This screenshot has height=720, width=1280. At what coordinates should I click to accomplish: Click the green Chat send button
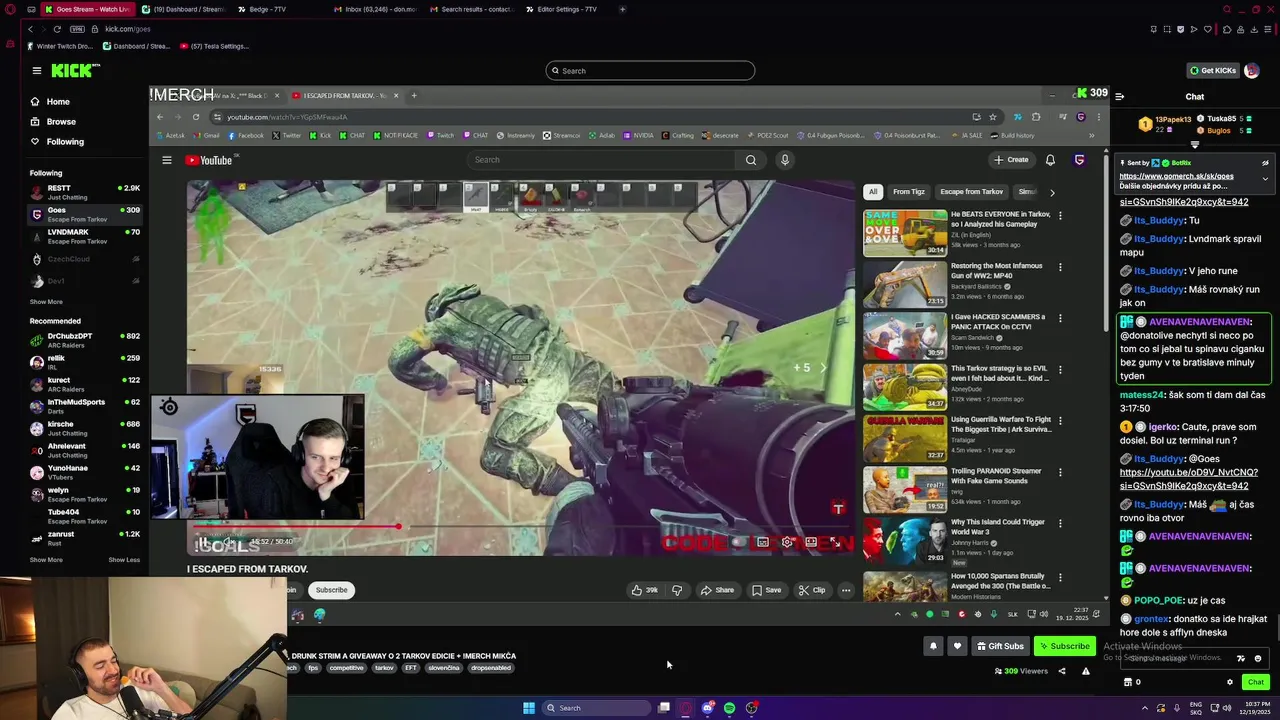[1256, 682]
